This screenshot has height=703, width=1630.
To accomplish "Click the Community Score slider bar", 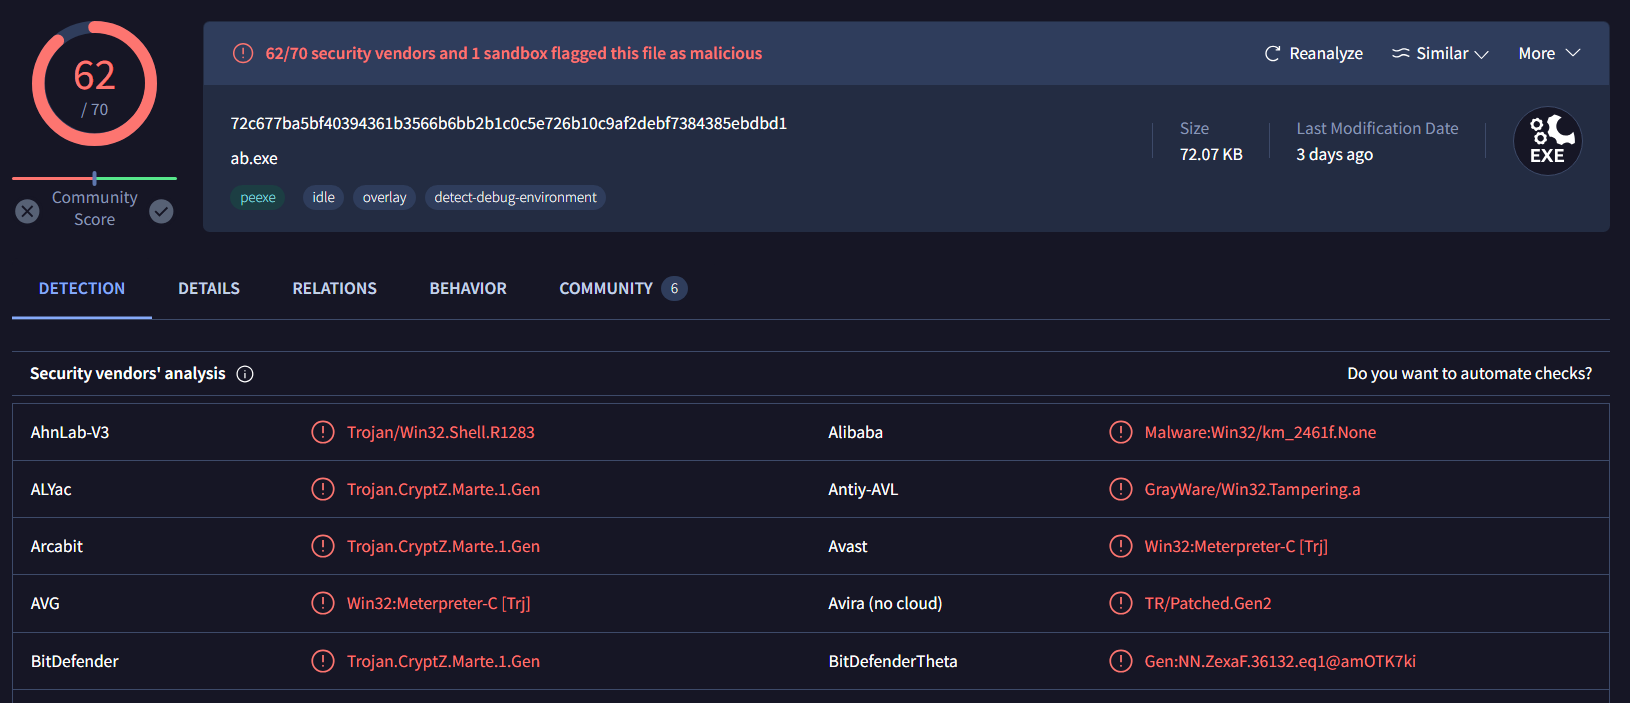I will pyautogui.click(x=94, y=178).
